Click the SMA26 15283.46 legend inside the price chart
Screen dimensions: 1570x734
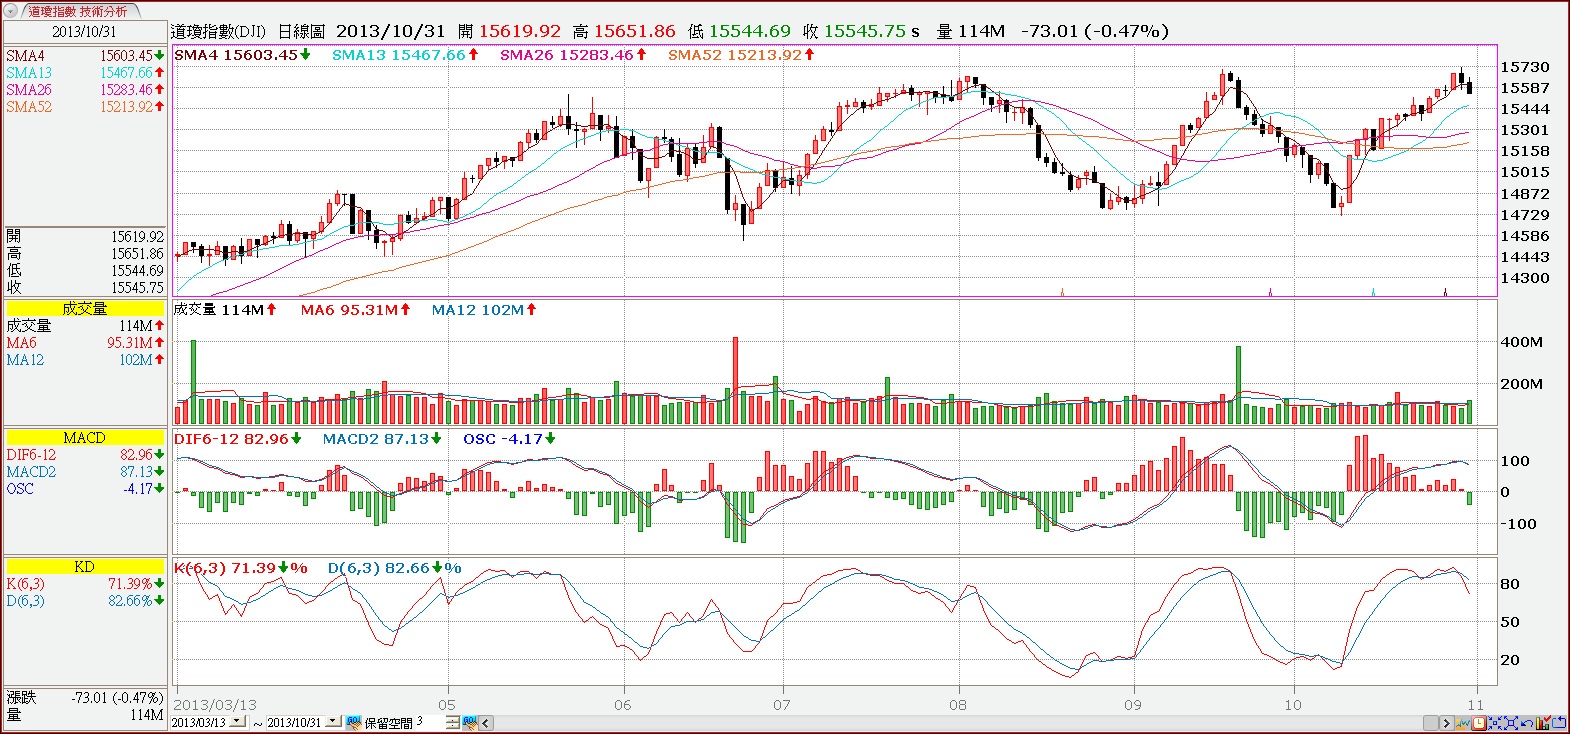(x=573, y=55)
